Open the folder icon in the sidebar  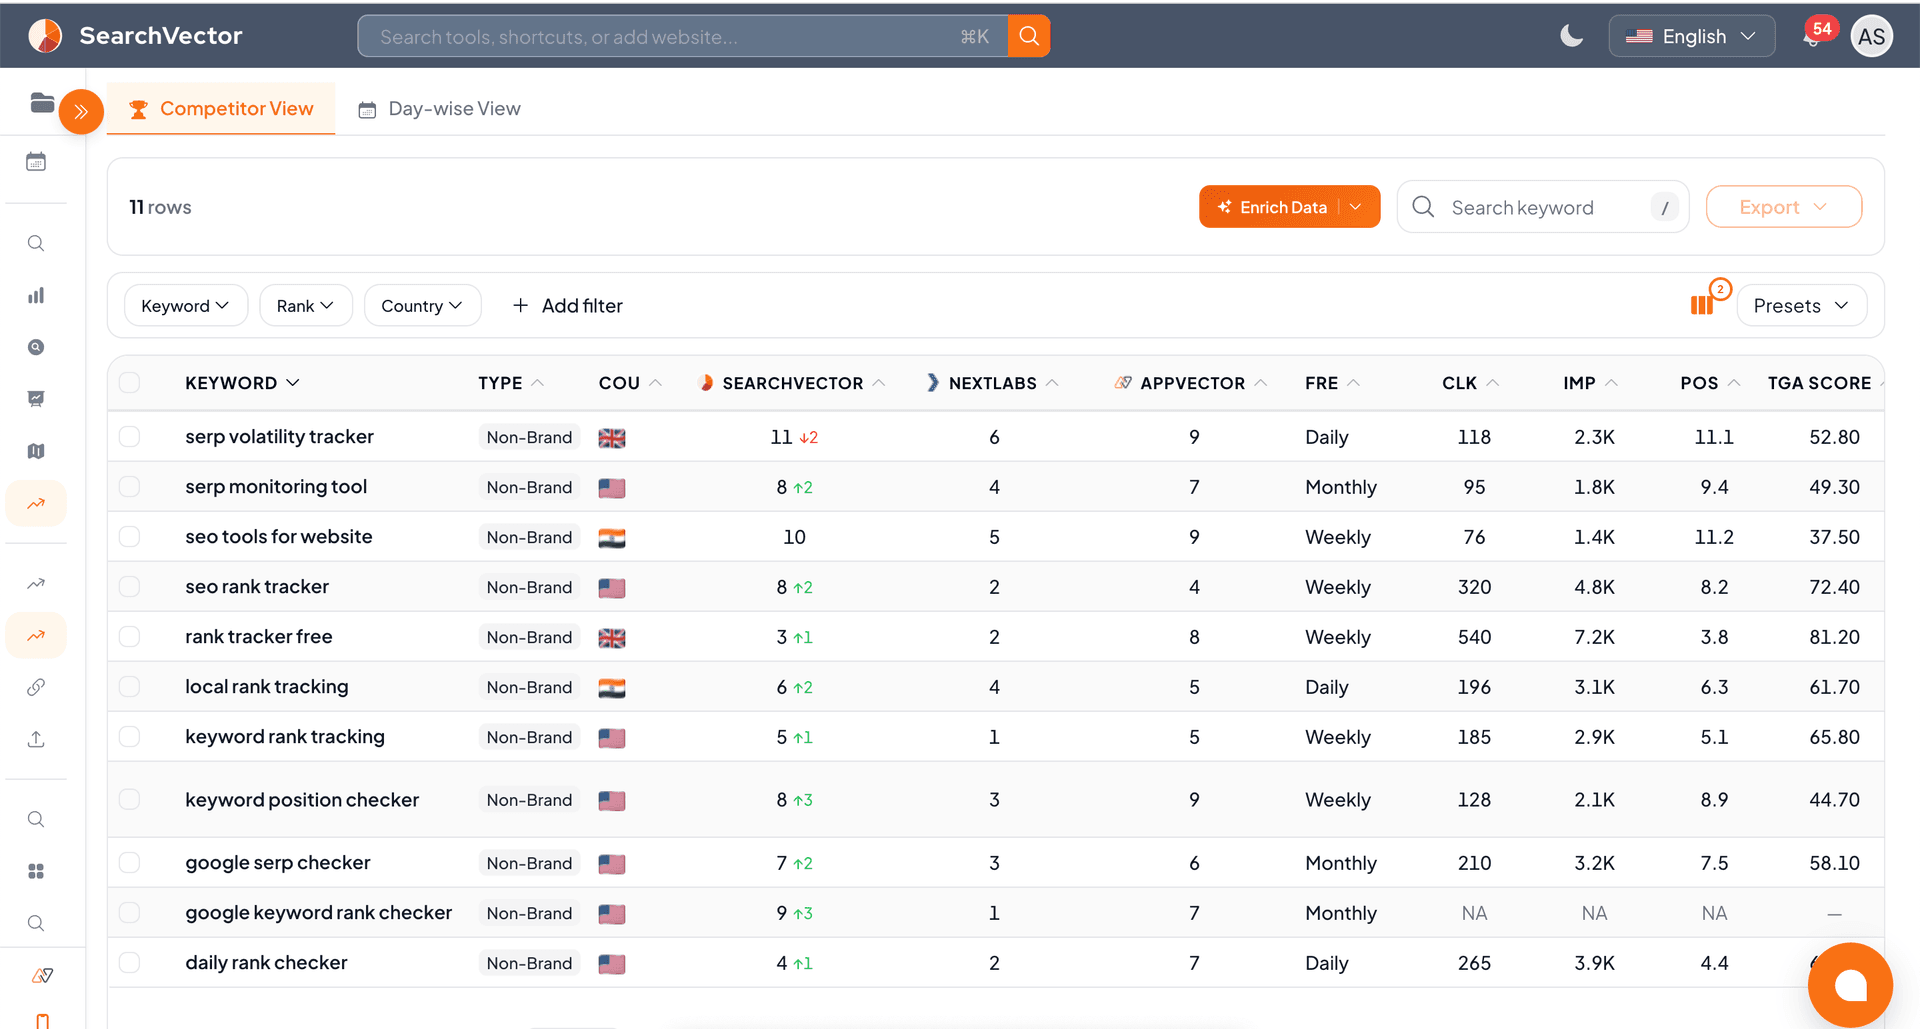pyautogui.click(x=42, y=102)
